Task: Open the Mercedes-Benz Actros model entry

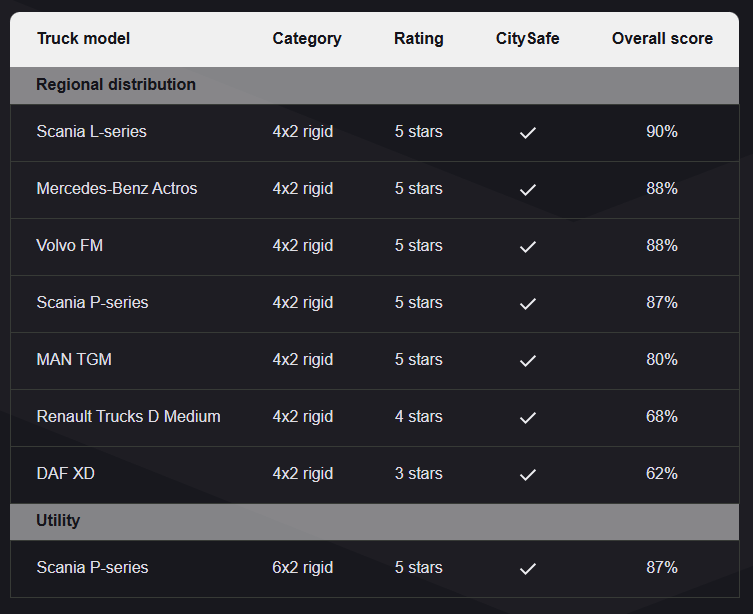Action: (117, 189)
